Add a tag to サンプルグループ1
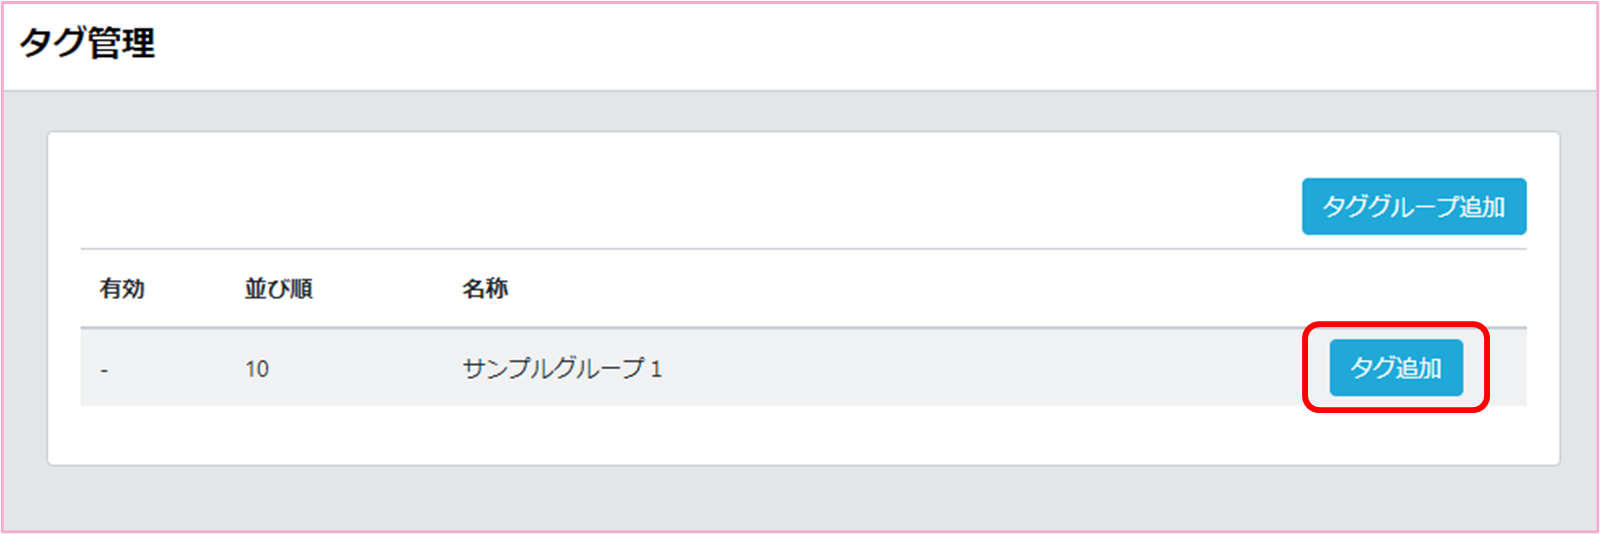Image resolution: width=1600 pixels, height=534 pixels. [1395, 368]
